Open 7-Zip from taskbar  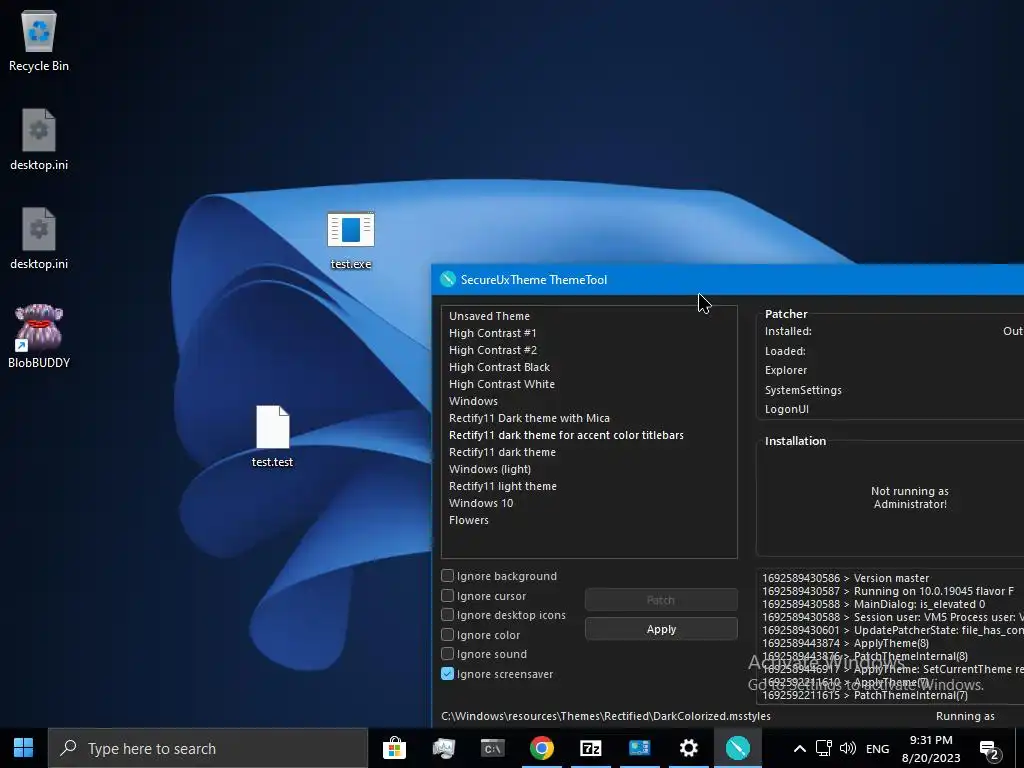(x=590, y=748)
